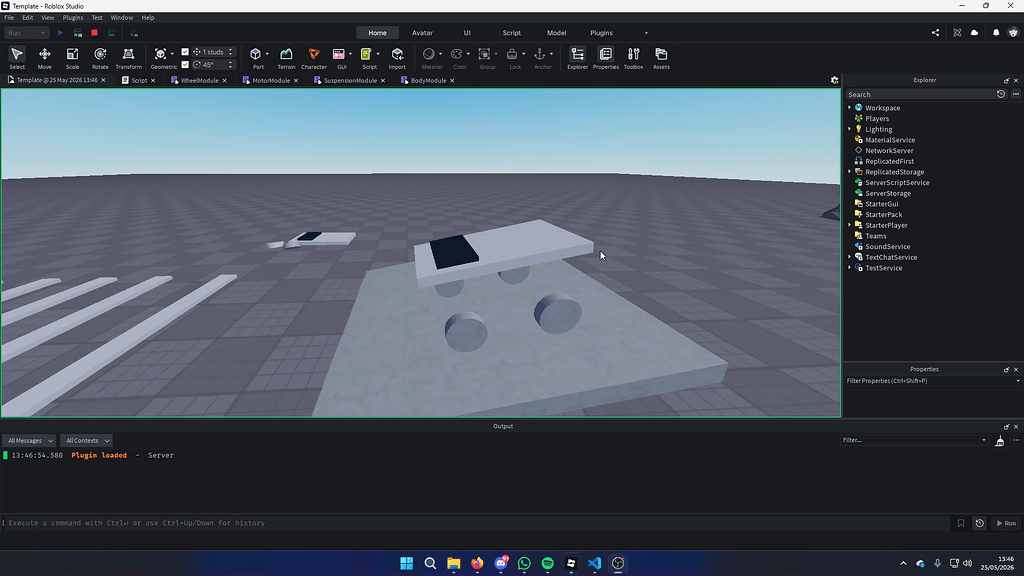Open viewport settings gear
1024x576 pixels.
[834, 80]
